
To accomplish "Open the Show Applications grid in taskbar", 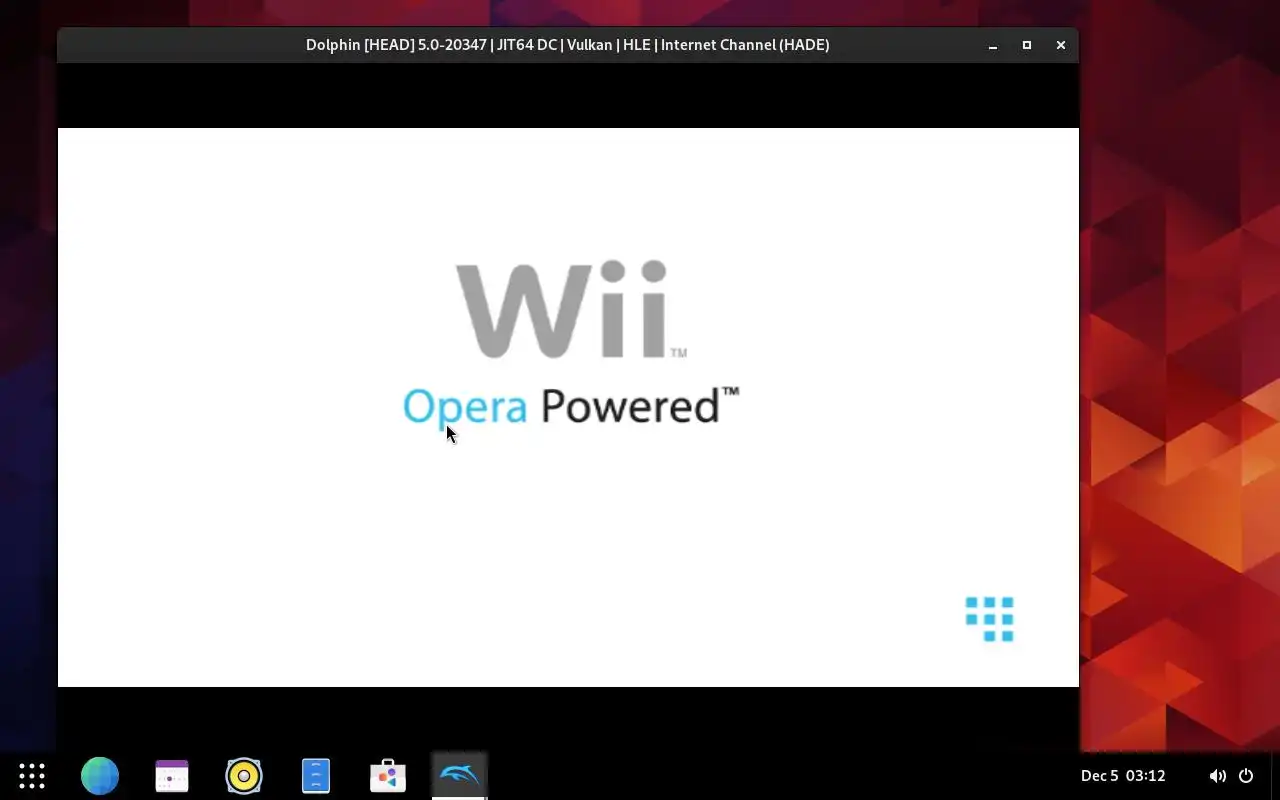I will point(32,775).
